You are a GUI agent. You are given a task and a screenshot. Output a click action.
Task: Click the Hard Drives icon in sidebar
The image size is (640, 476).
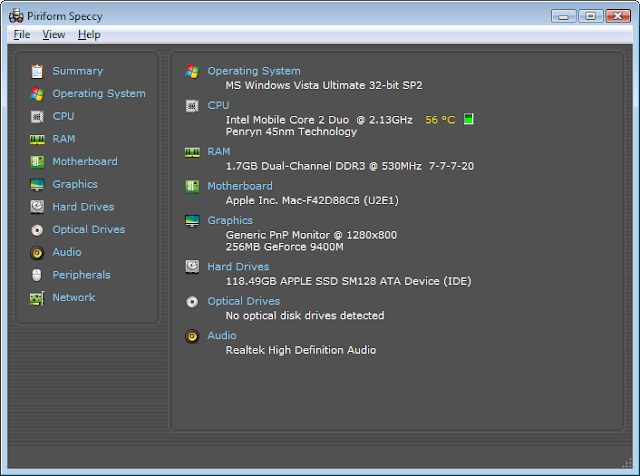[x=37, y=207]
